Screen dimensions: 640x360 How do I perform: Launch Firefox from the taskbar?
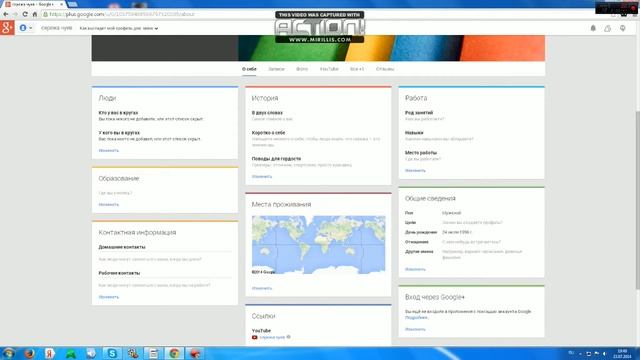(29, 353)
